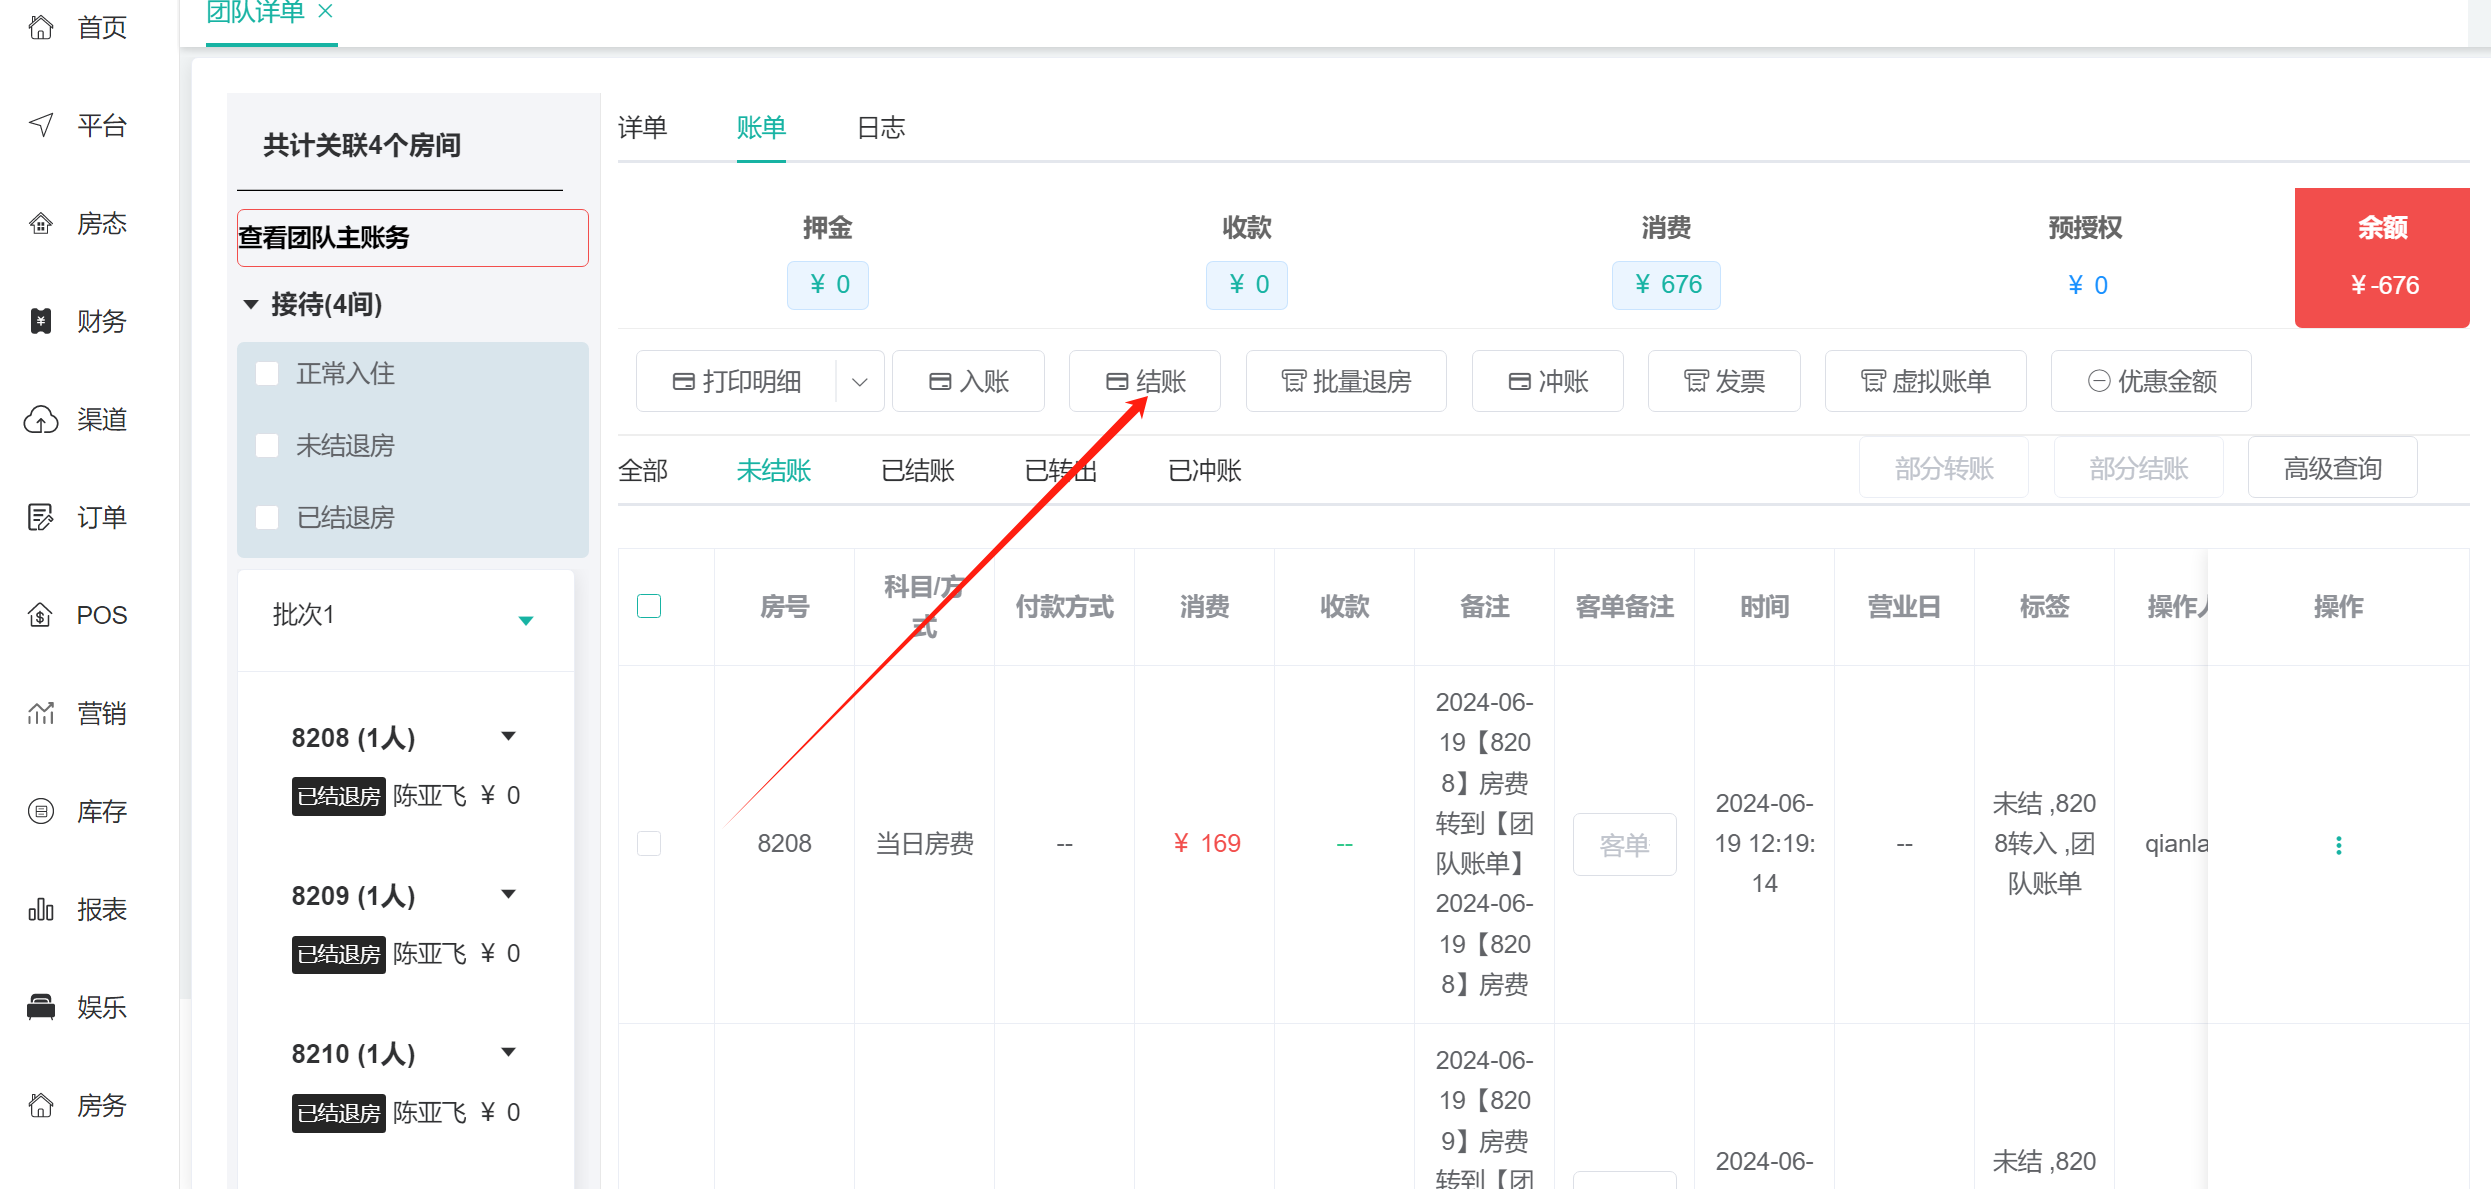Select the 团队详单 page tab
The width and height of the screenshot is (2491, 1189).
tap(255, 12)
